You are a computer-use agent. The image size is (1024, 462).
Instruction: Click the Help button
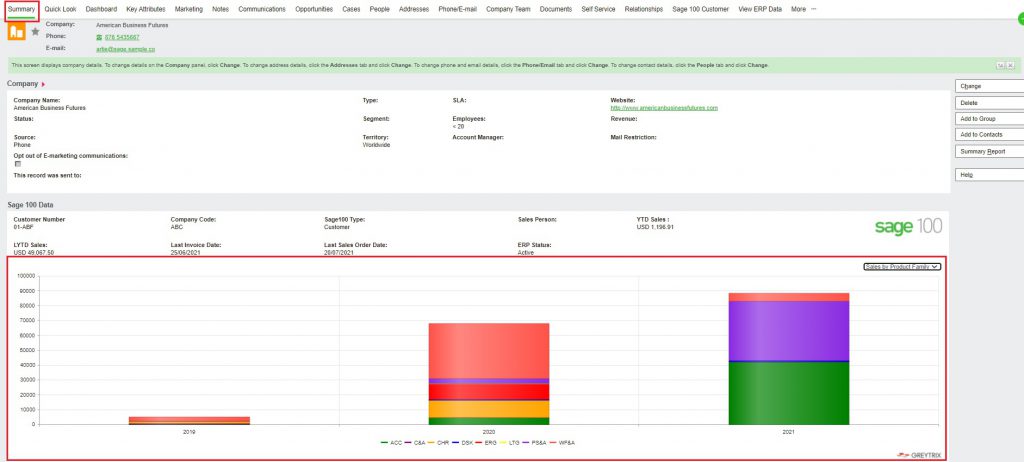point(989,175)
